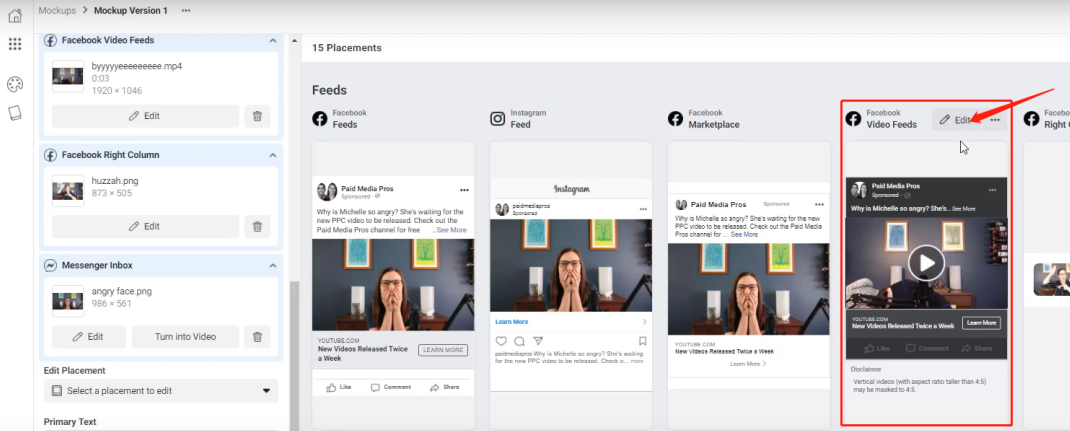Click LEARN MORE button in Facebook Feeds preview
1070x431 pixels.
pyautogui.click(x=443, y=350)
